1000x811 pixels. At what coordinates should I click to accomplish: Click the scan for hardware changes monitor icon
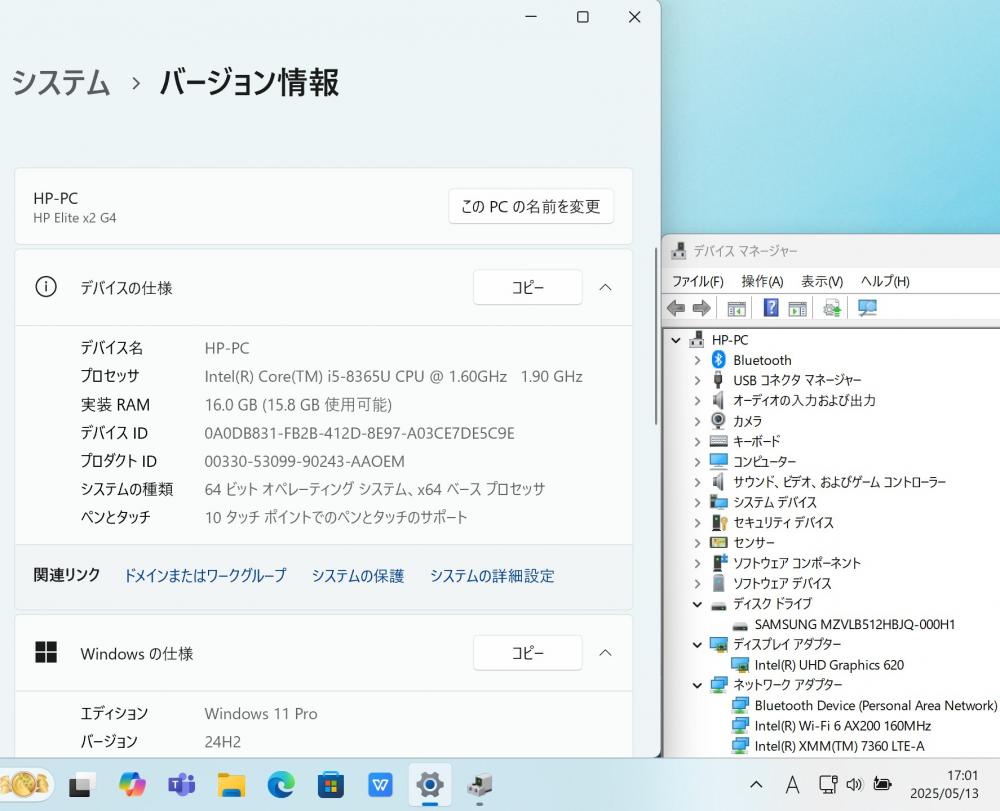pos(867,309)
